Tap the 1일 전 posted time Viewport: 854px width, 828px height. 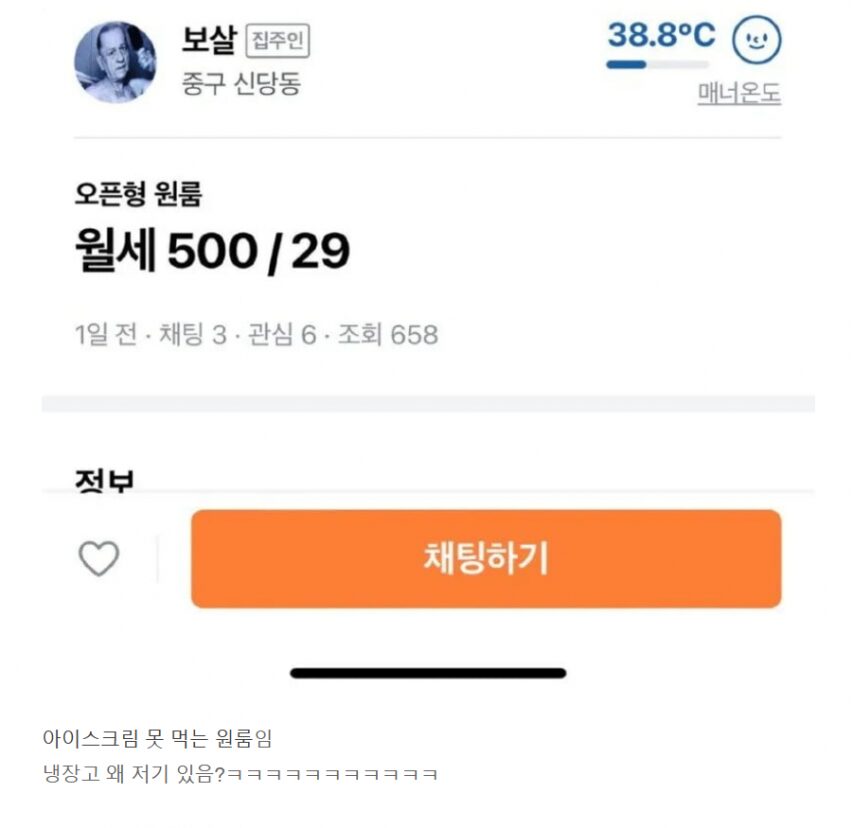tap(104, 334)
